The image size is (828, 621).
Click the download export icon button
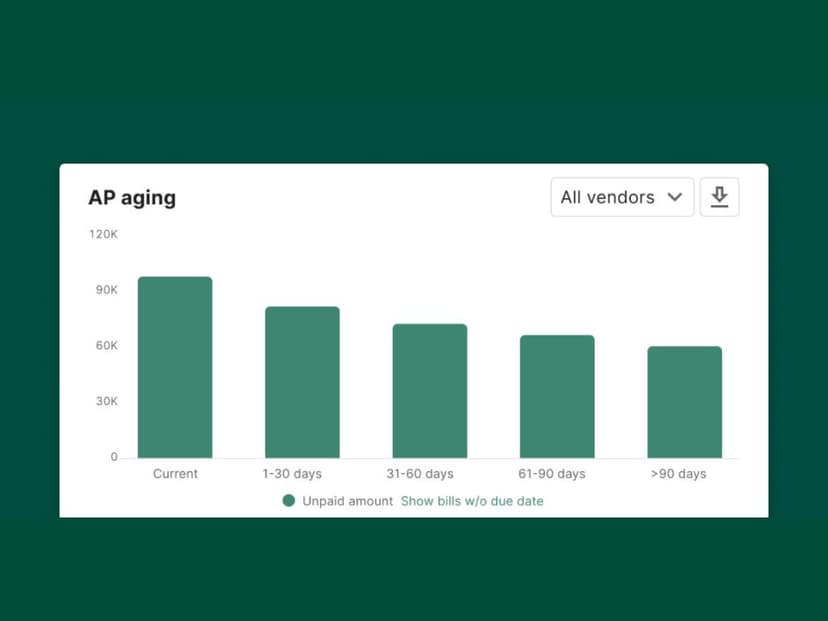[x=719, y=197]
